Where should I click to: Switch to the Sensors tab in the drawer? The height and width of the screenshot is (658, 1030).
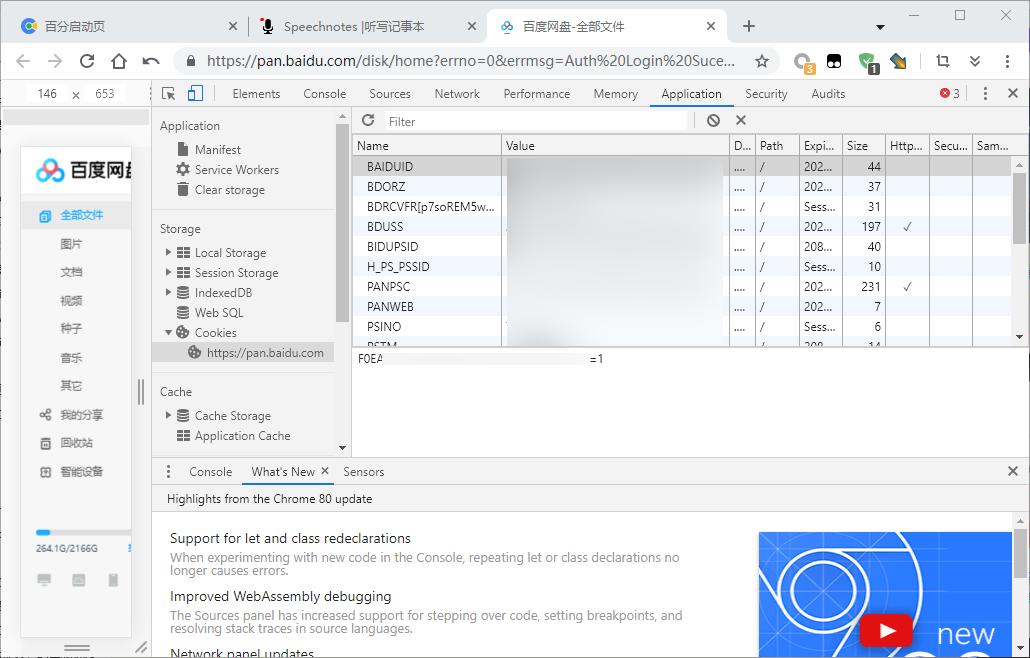pyautogui.click(x=363, y=471)
